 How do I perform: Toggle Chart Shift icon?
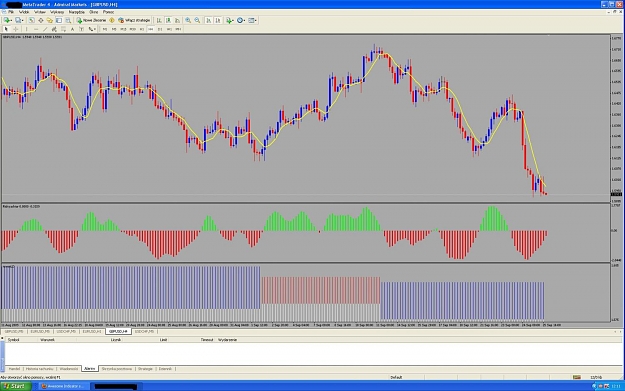(218, 20)
